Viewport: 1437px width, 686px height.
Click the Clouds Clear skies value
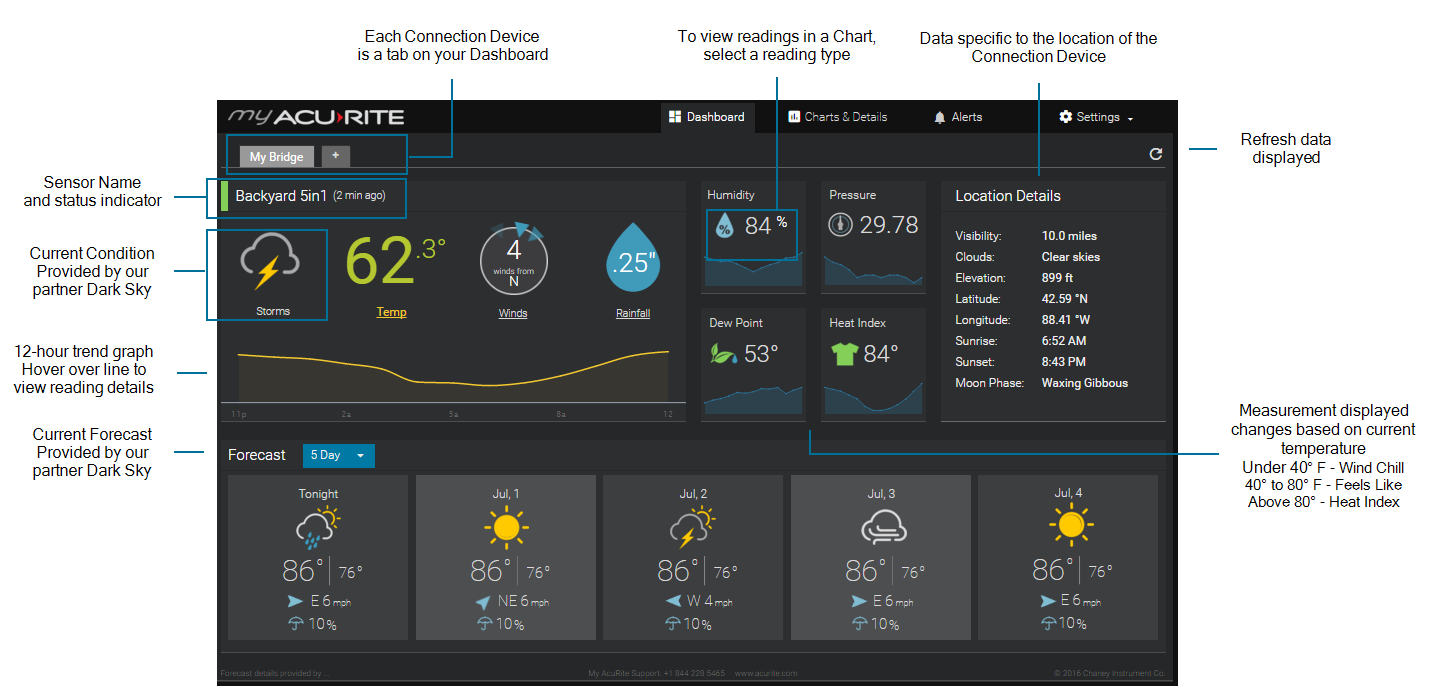point(1071,257)
